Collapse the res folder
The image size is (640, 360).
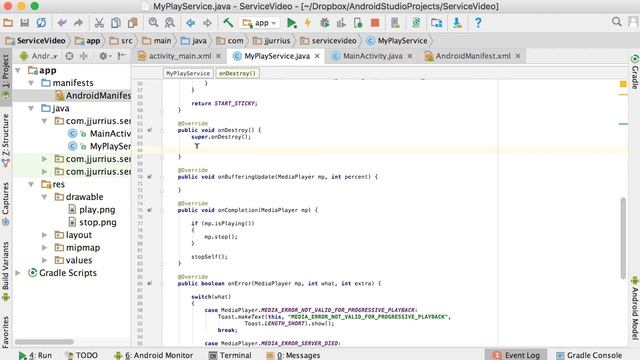click(31, 184)
